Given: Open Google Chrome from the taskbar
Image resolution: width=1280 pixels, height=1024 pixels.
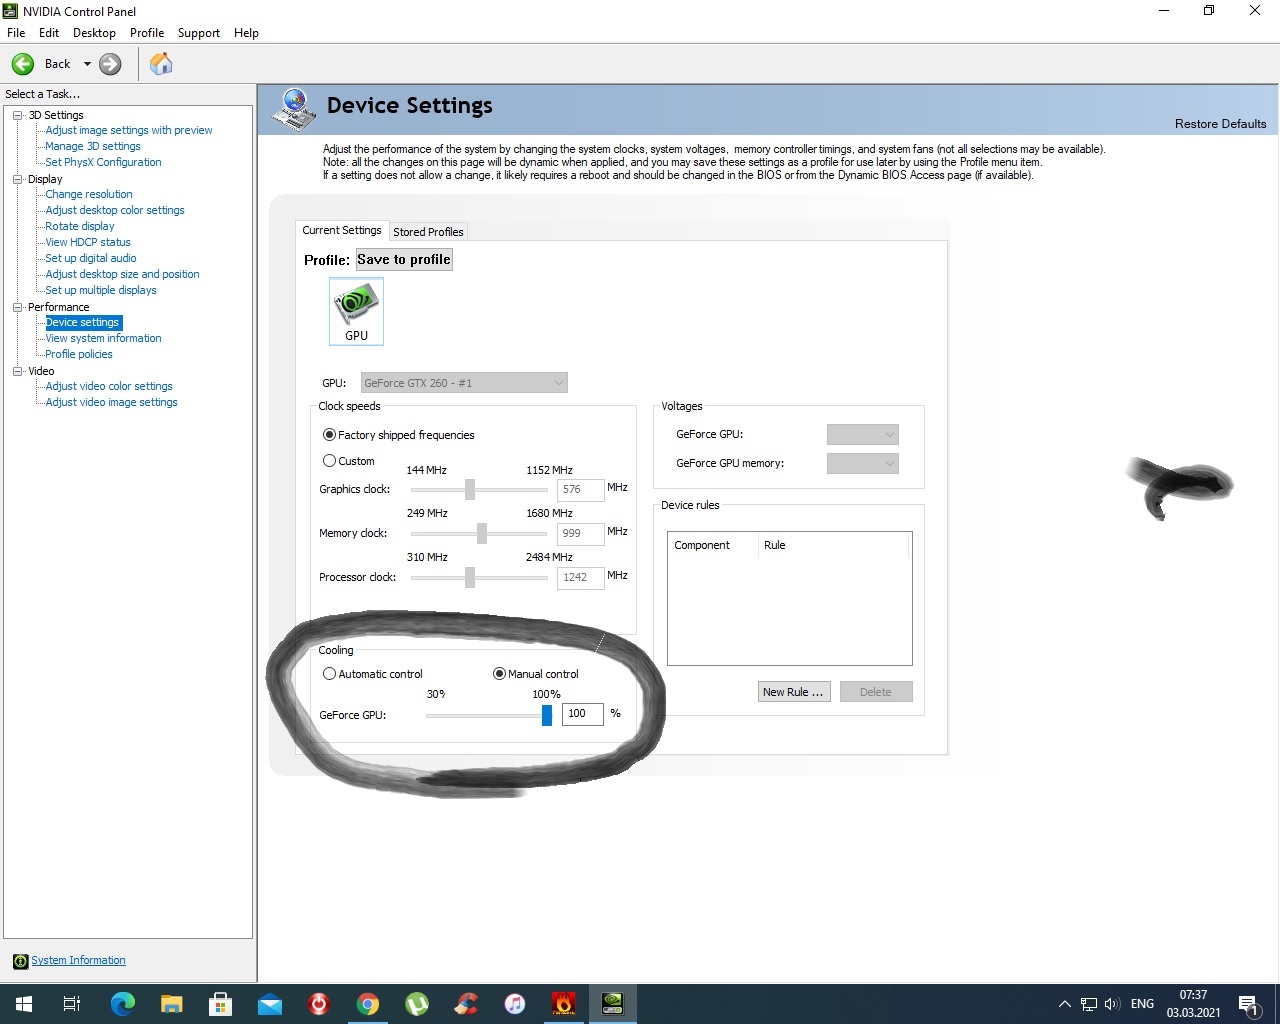Looking at the screenshot, I should click(x=368, y=1004).
